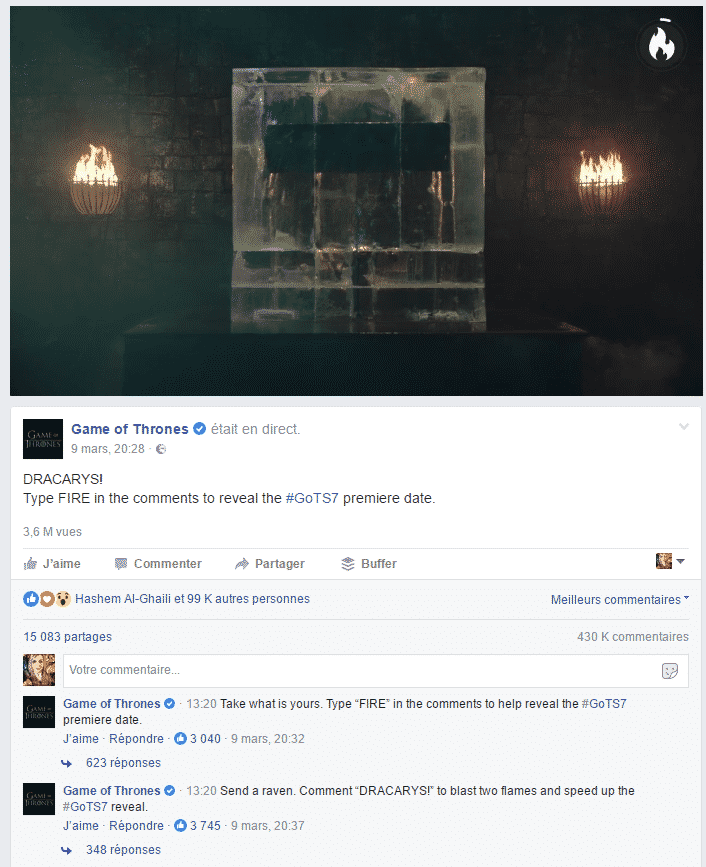Click the globe public audience icon

click(x=161, y=449)
